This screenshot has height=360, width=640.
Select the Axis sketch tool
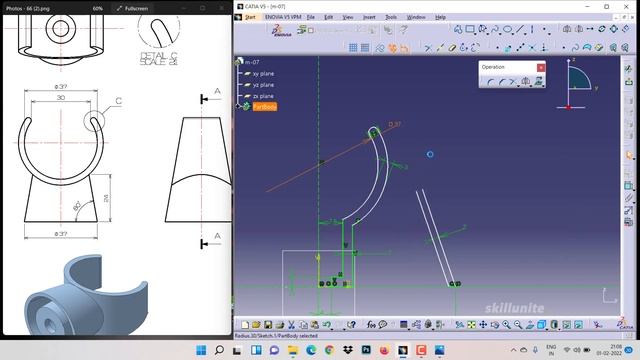pyautogui.click(x=532, y=29)
